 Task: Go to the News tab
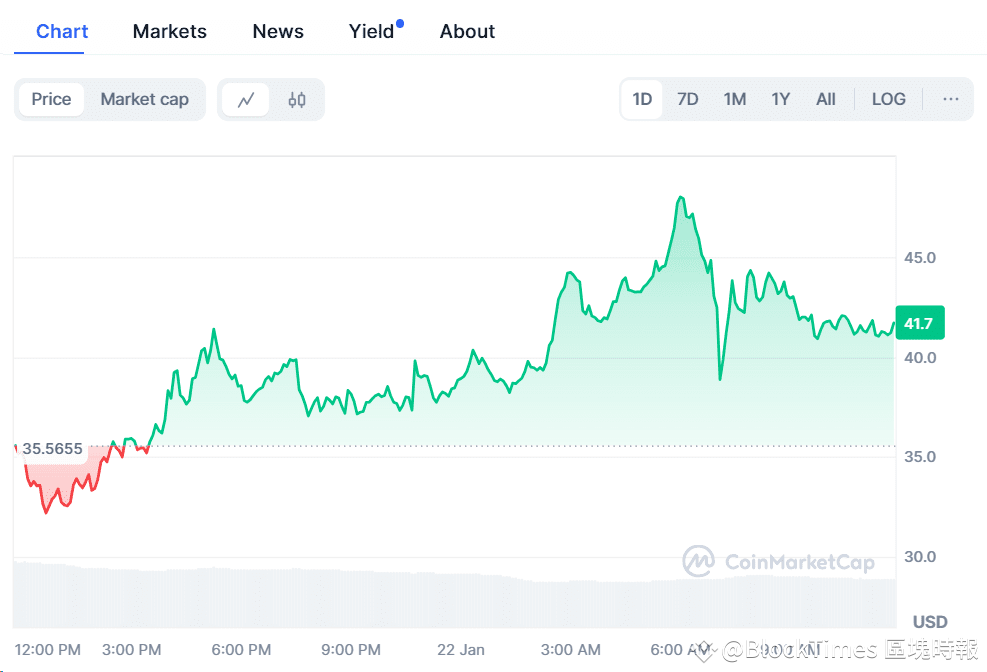coord(278,31)
